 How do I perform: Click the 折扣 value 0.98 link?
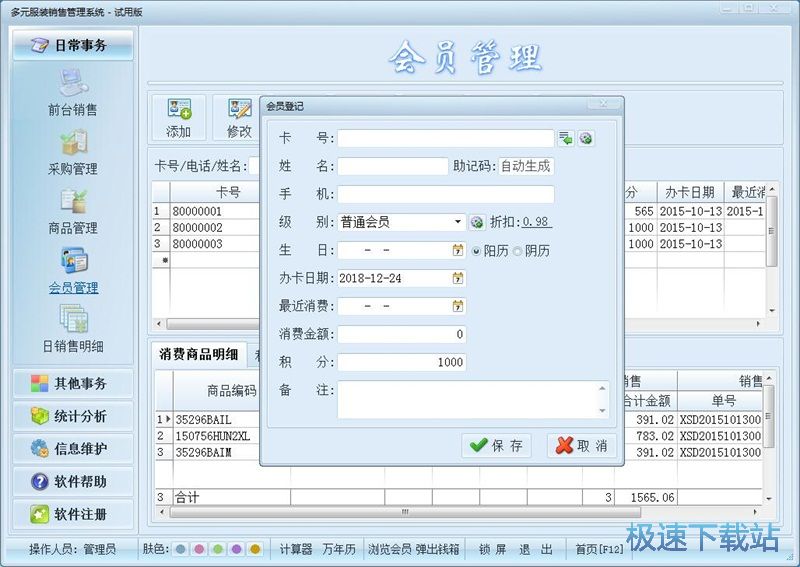pyautogui.click(x=537, y=222)
